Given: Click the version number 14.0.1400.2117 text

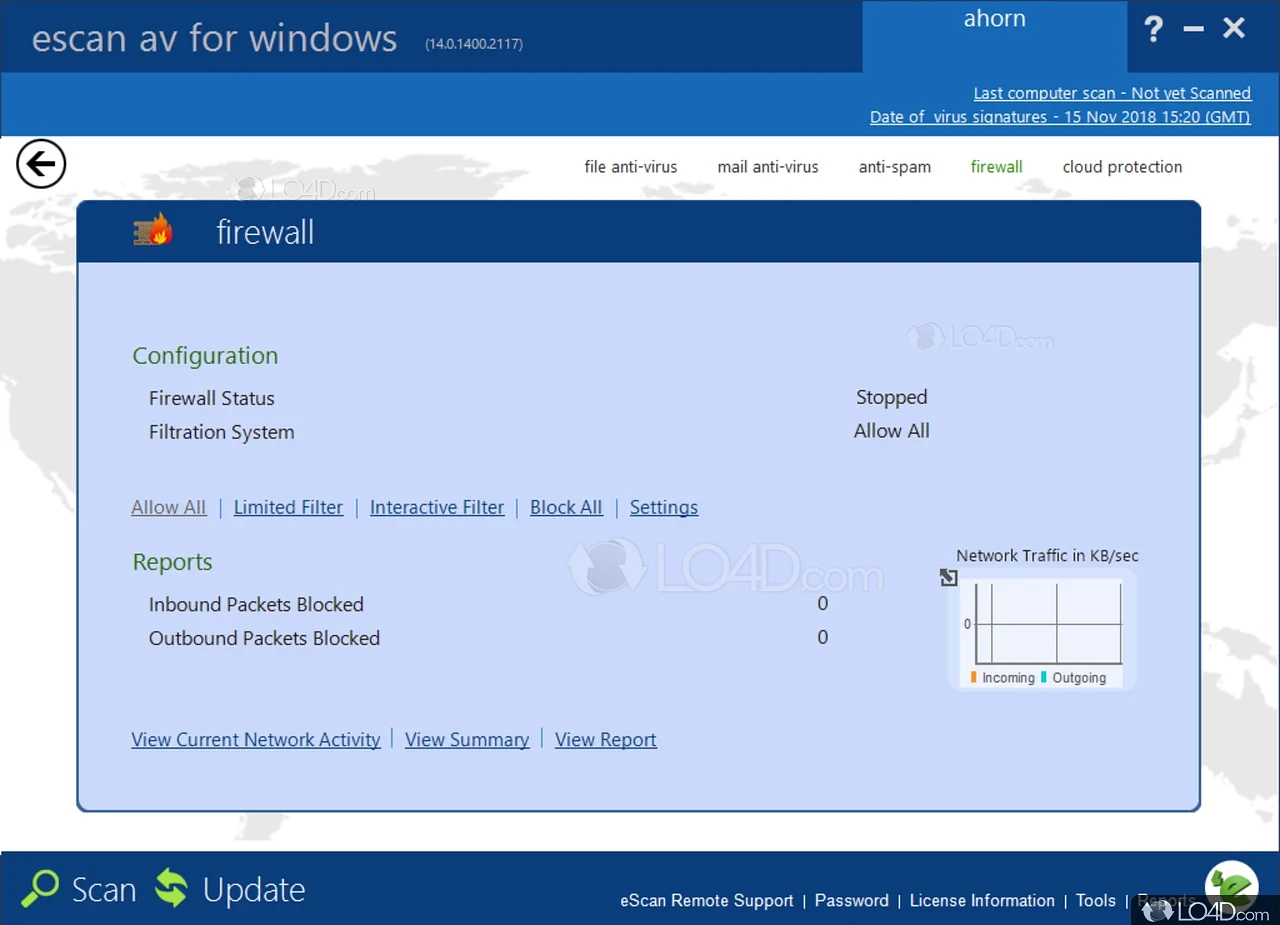Looking at the screenshot, I should [x=474, y=44].
